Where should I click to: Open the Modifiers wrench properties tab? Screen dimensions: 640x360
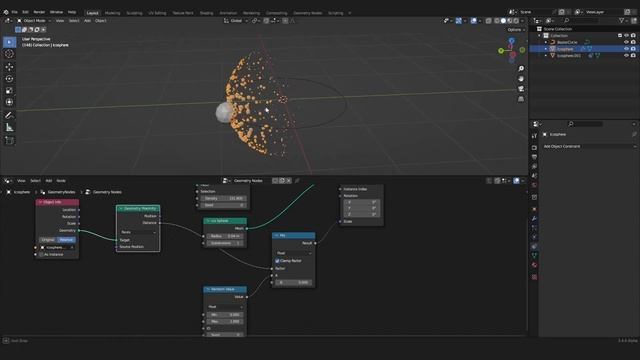coord(534,218)
